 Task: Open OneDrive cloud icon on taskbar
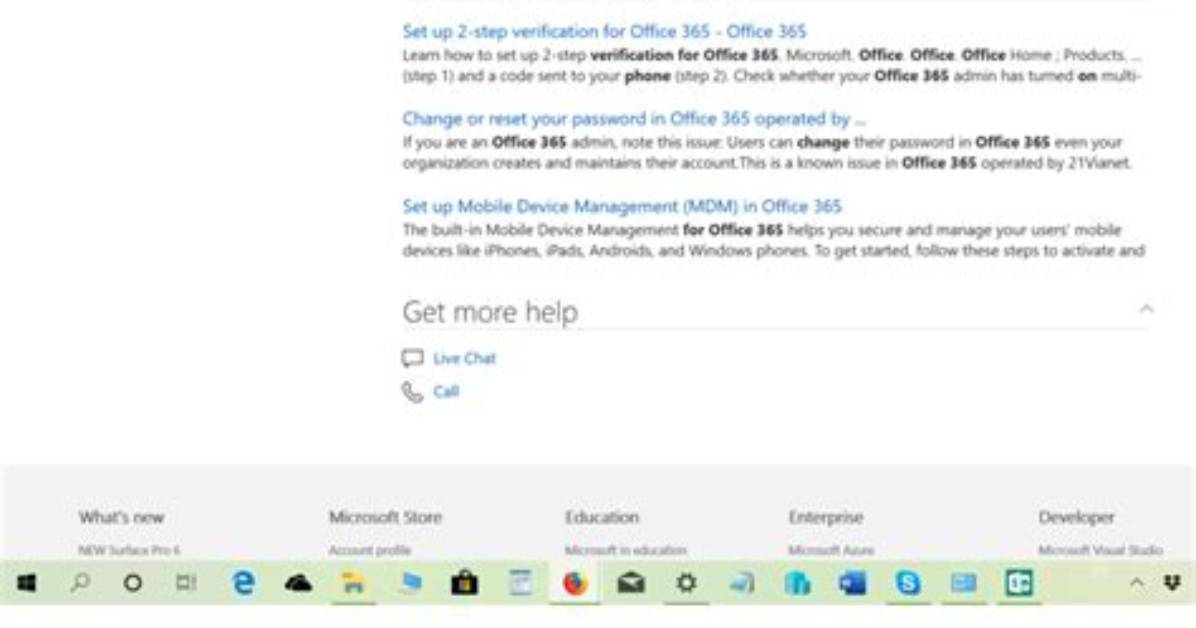298,584
